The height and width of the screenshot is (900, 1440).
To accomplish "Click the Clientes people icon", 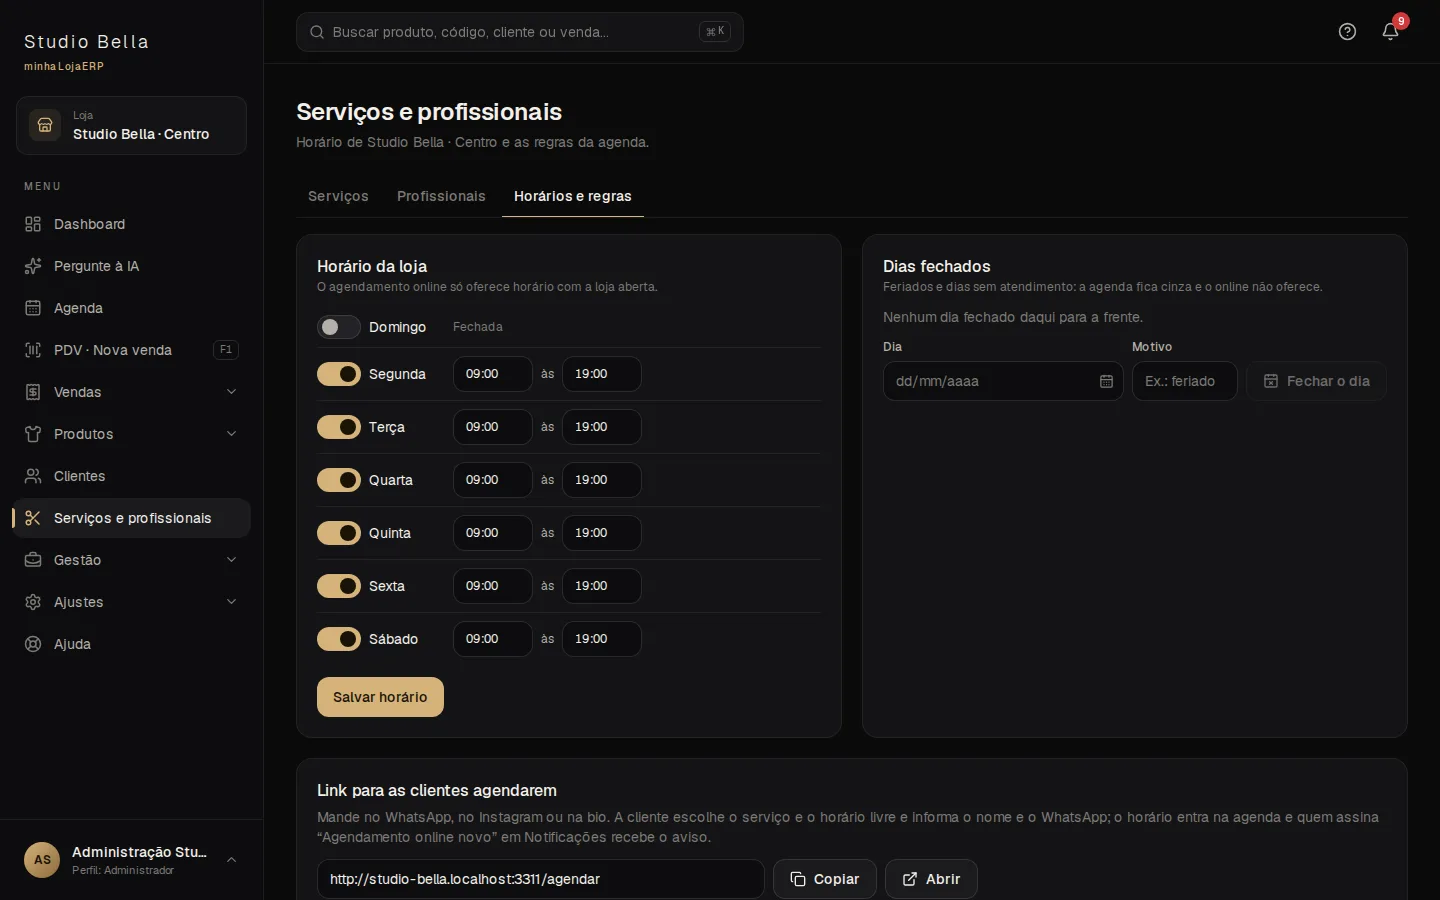I will coord(33,476).
